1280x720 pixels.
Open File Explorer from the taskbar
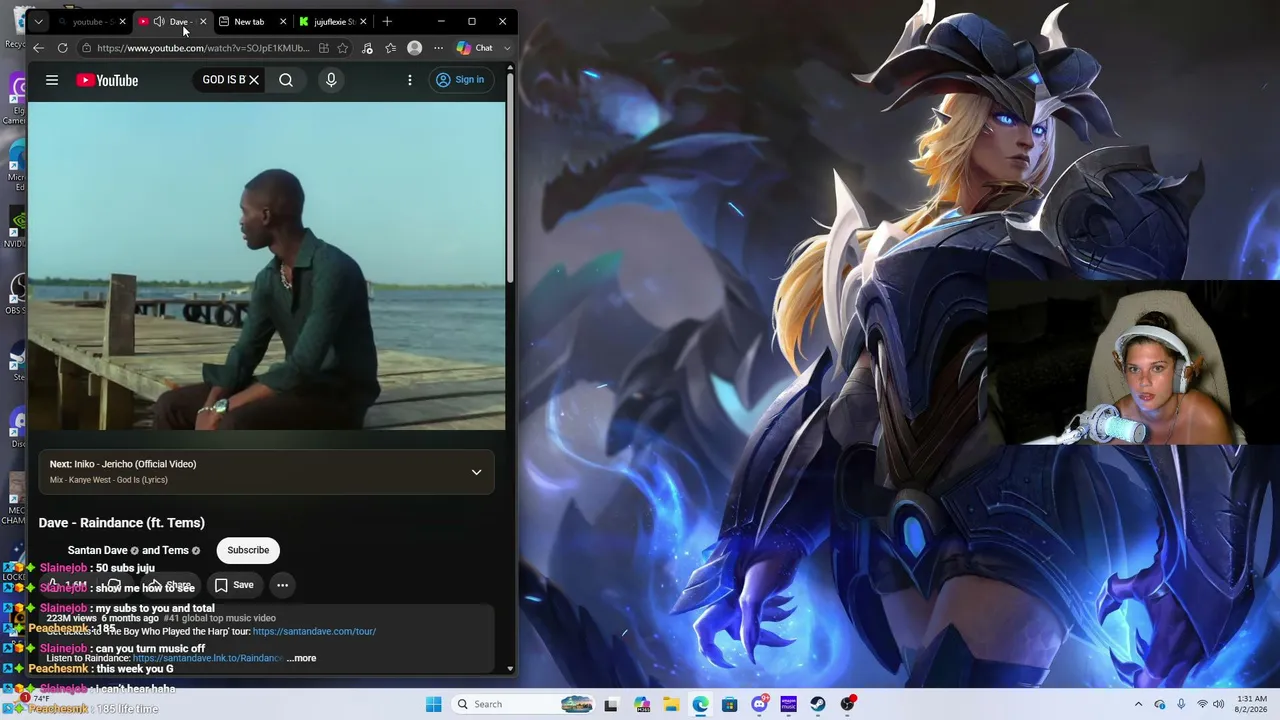click(671, 704)
